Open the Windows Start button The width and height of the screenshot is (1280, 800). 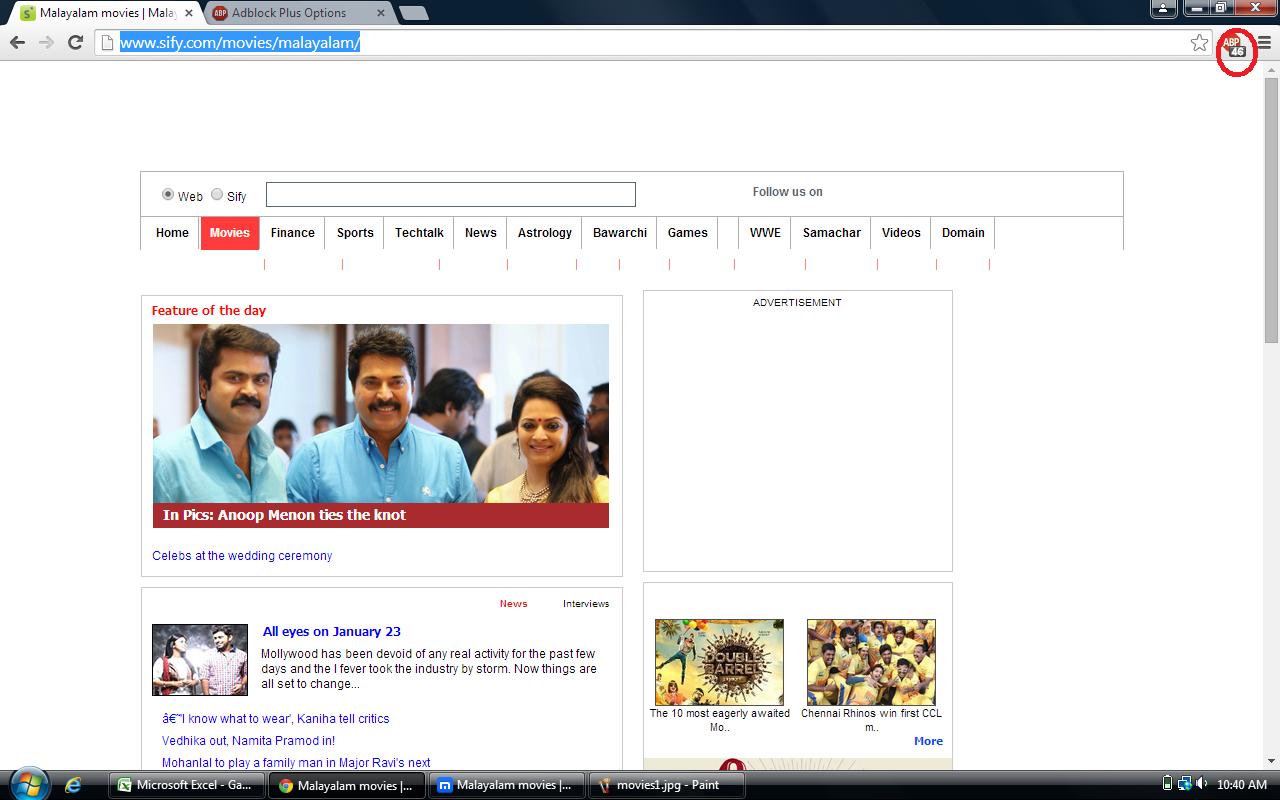point(28,784)
